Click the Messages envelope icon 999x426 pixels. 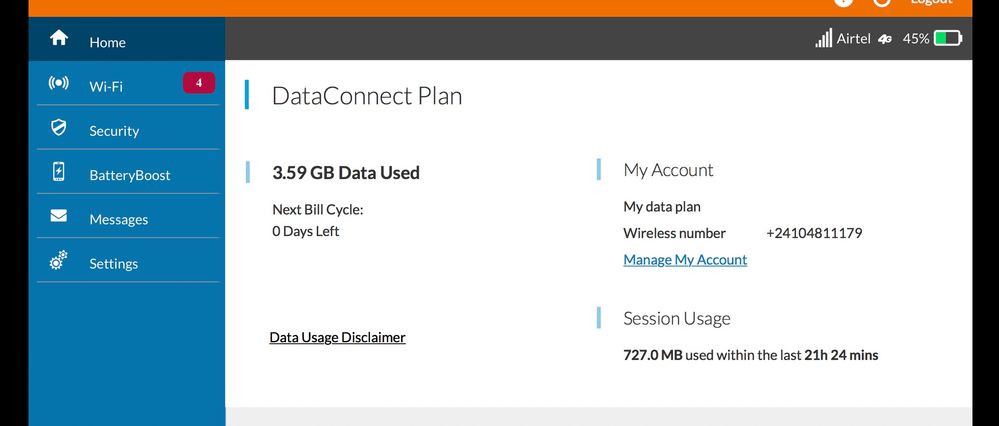tap(59, 216)
